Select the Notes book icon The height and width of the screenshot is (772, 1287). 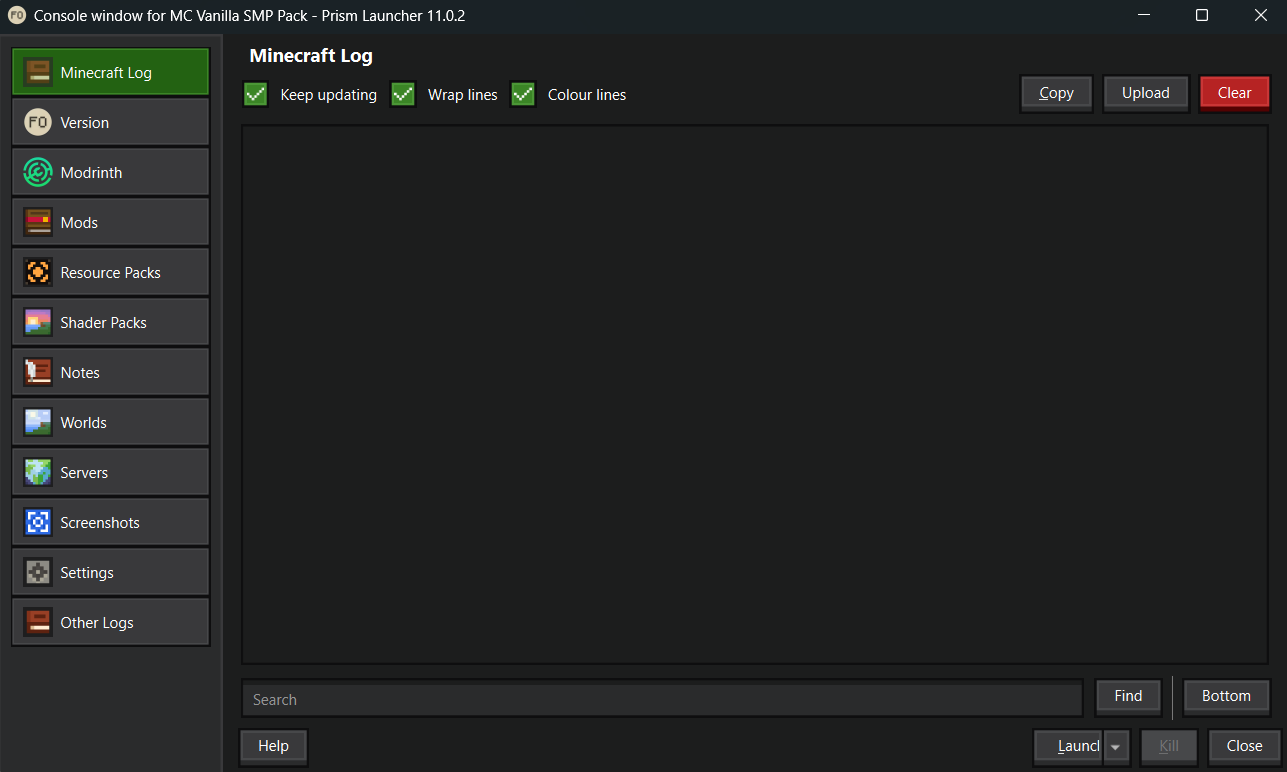(x=38, y=372)
